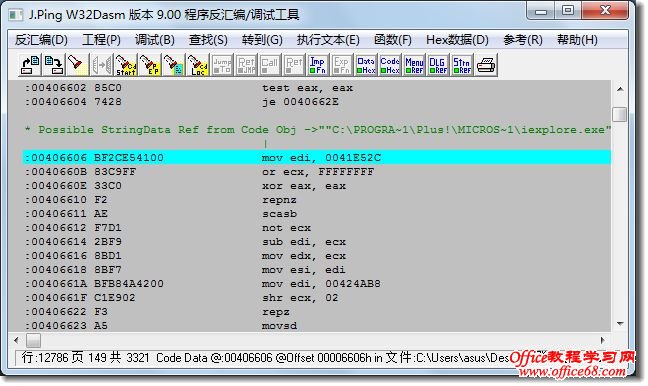This screenshot has width=648, height=386.
Task: Maximize the W32Dasm window
Action: click(568, 10)
